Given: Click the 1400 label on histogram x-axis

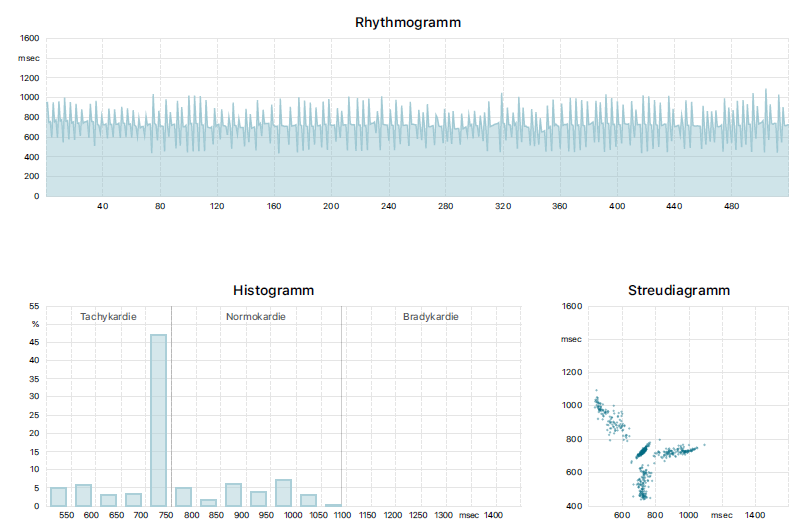Looking at the screenshot, I should pyautogui.click(x=493, y=515).
